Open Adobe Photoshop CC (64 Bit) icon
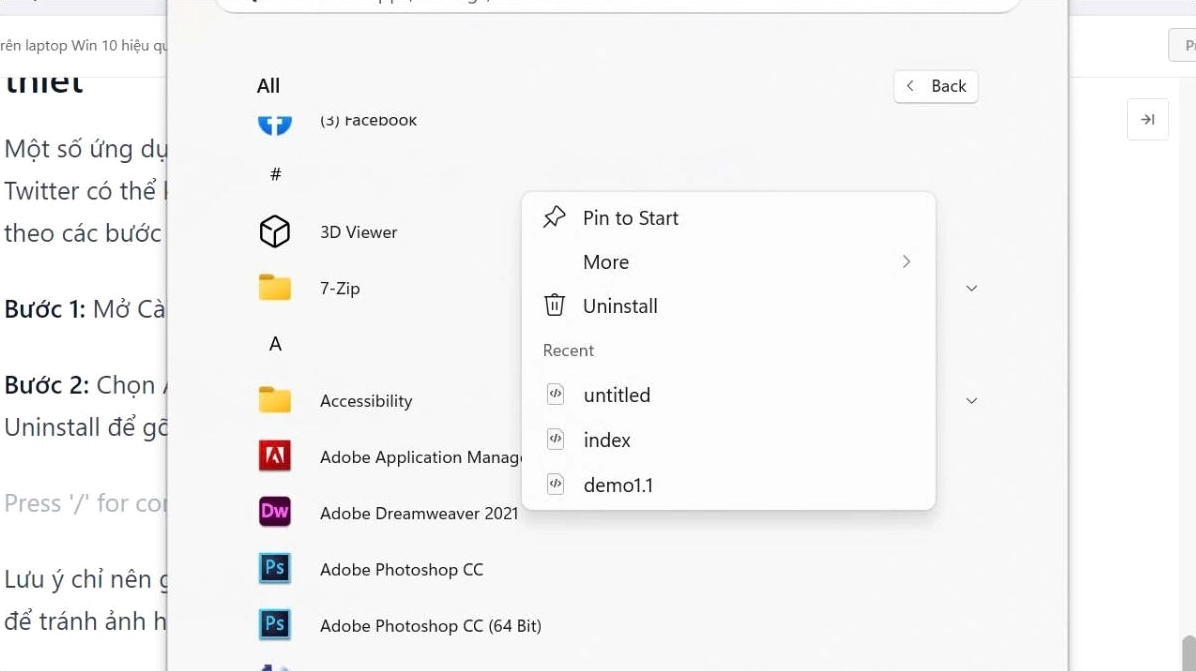Image resolution: width=1196 pixels, height=671 pixels. click(274, 625)
